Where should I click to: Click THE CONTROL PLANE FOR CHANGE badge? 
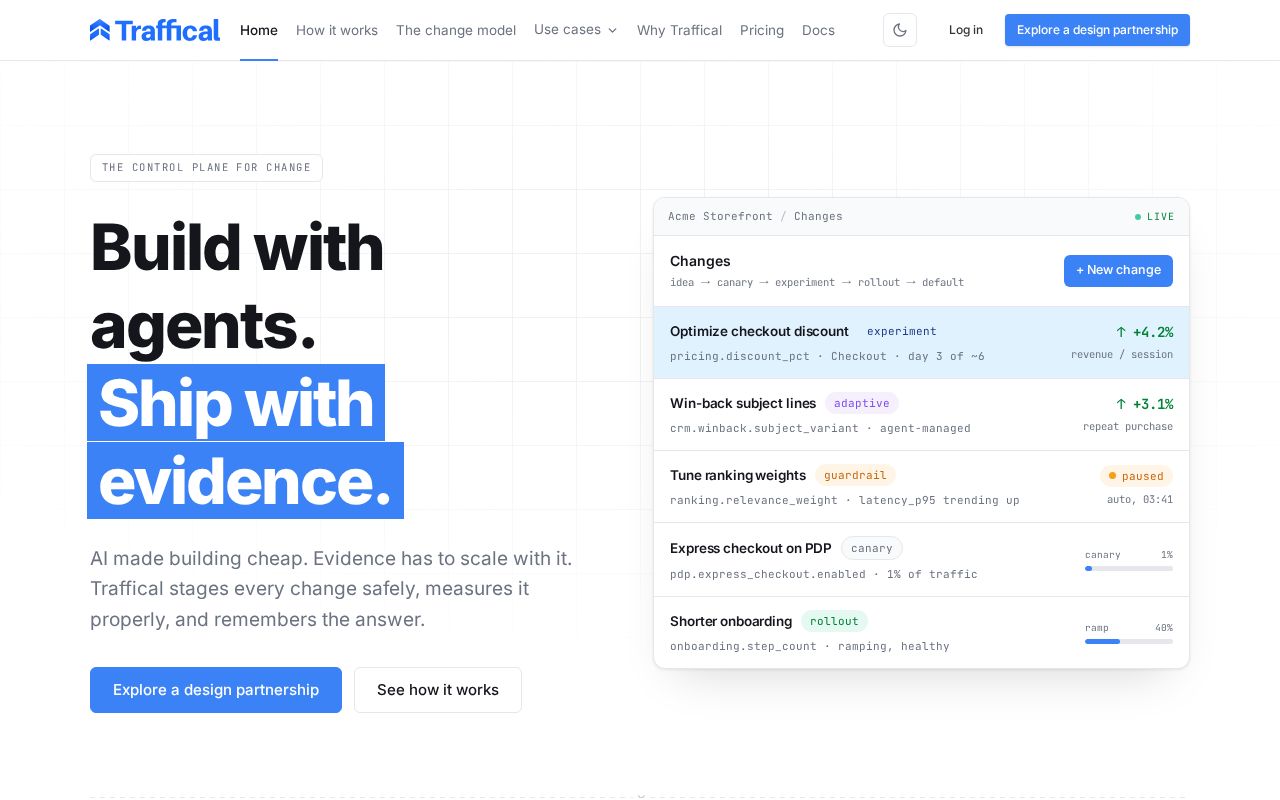point(206,168)
